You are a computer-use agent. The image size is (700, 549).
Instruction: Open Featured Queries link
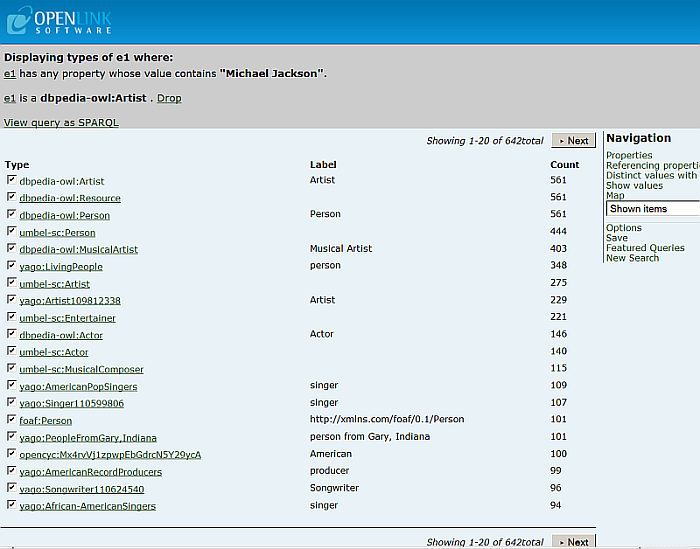(645, 248)
